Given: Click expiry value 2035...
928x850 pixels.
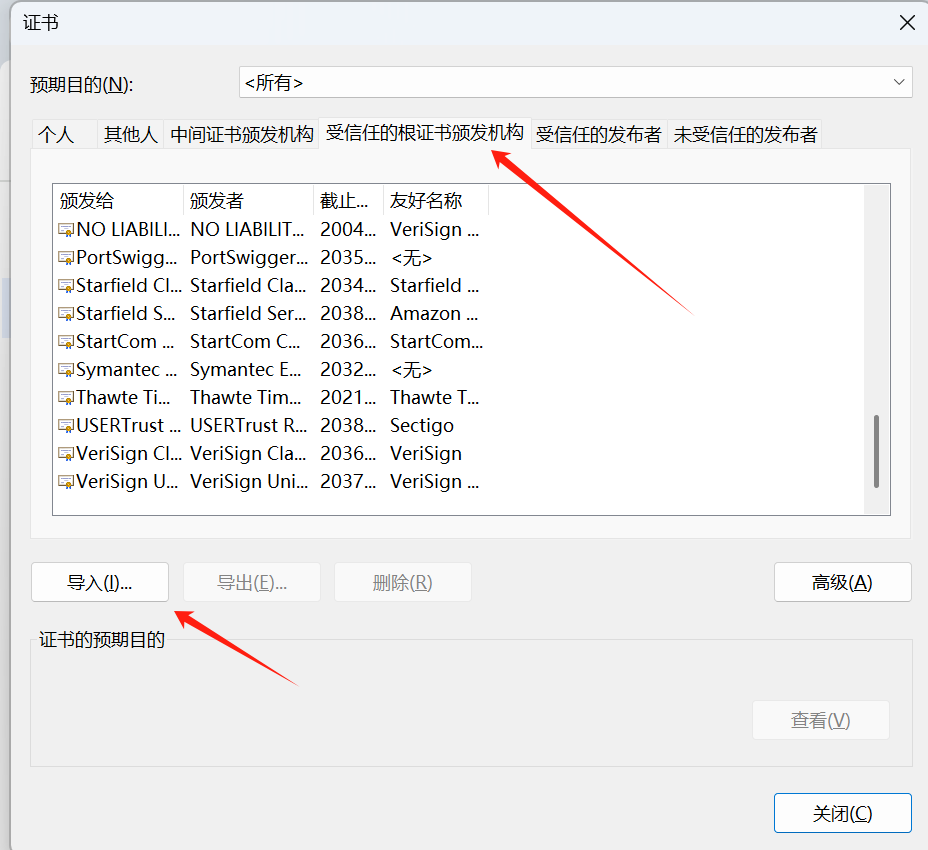Looking at the screenshot, I should [348, 257].
